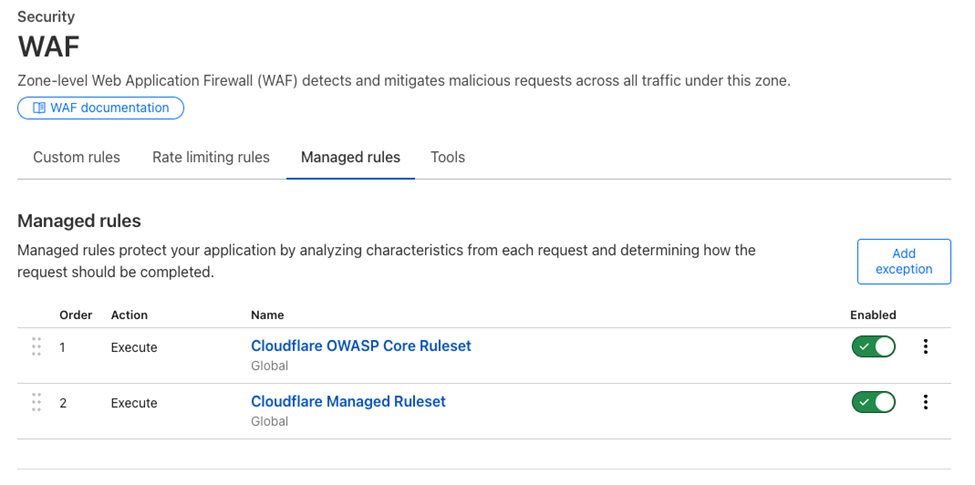Click the Security breadcrumb above WAF
Image resolution: width=975 pixels, height=485 pixels.
tap(46, 17)
